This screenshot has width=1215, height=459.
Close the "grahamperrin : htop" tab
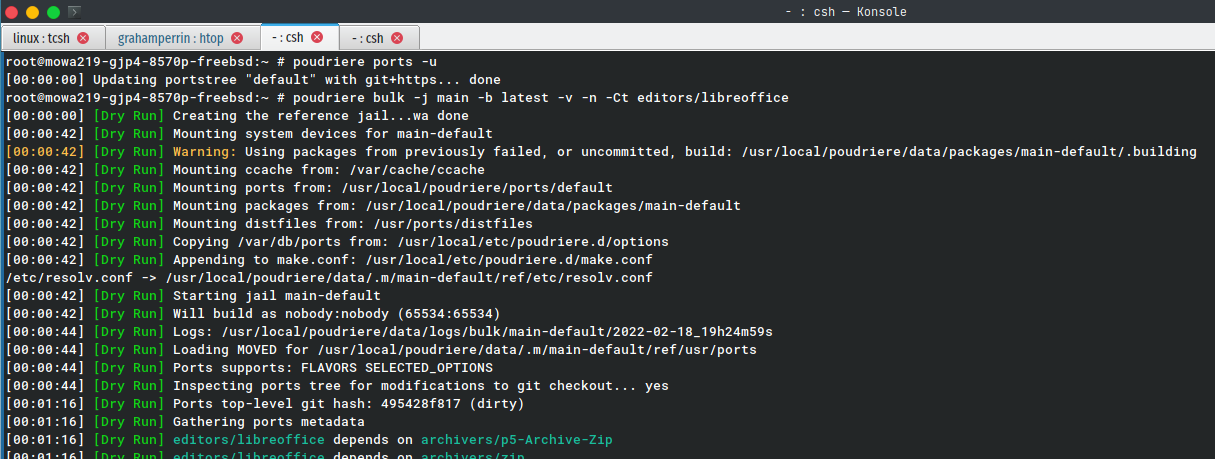(x=237, y=38)
